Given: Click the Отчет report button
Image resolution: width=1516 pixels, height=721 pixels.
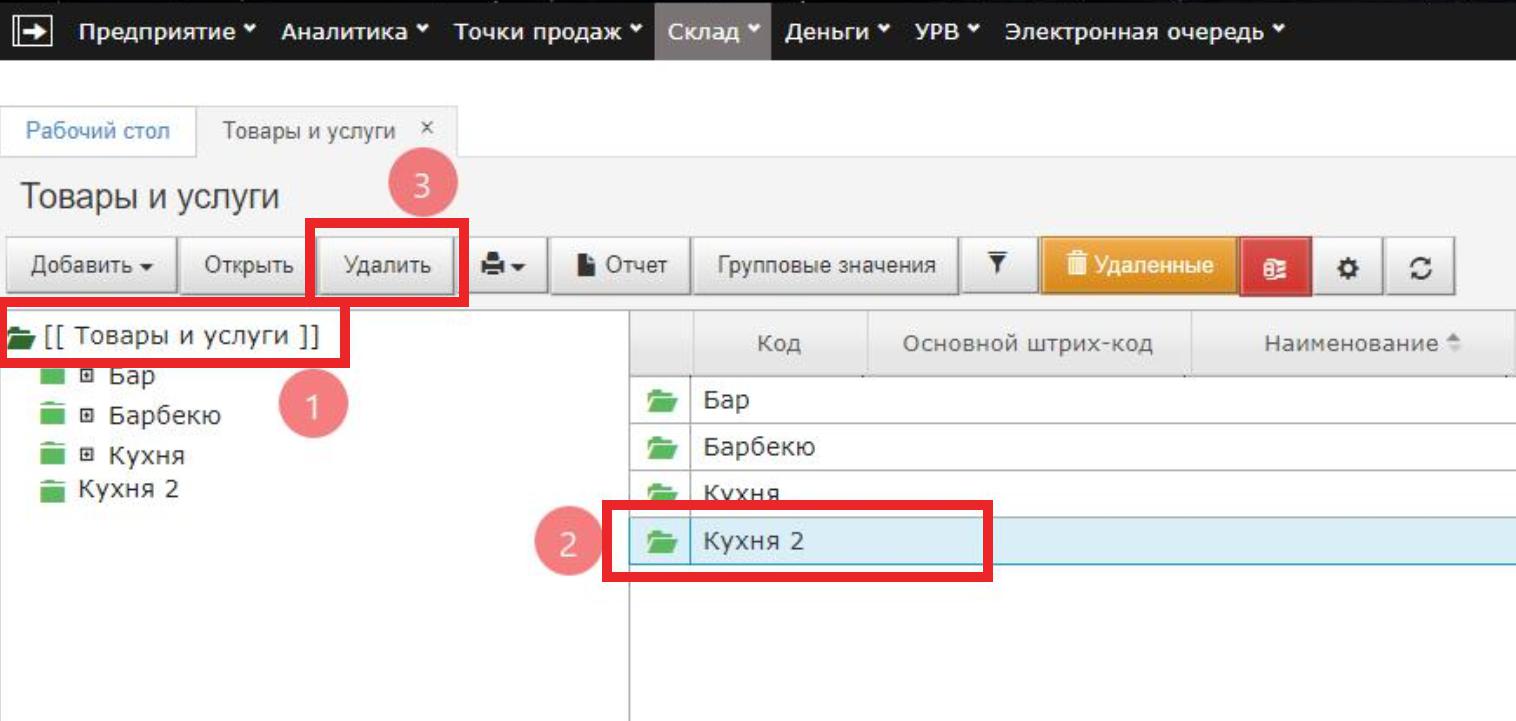Looking at the screenshot, I should click(x=621, y=265).
